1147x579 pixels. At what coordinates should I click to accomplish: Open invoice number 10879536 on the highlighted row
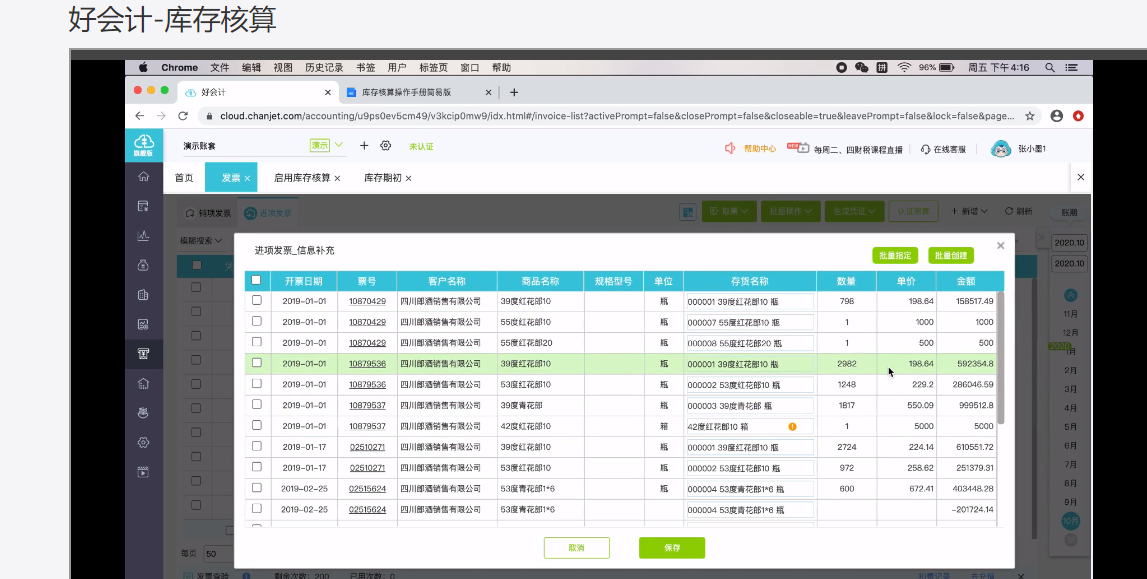(x=367, y=363)
